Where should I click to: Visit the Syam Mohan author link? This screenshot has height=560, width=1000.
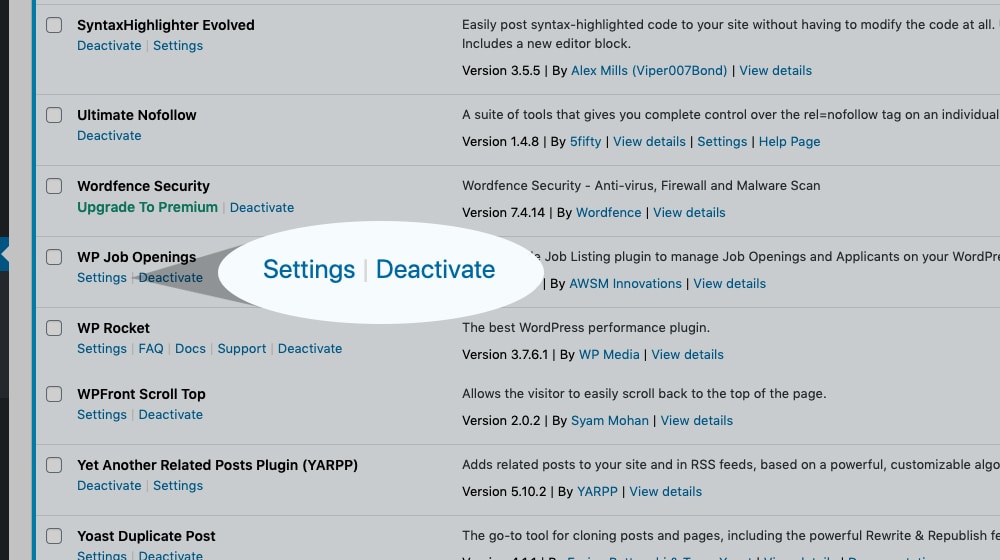[610, 420]
